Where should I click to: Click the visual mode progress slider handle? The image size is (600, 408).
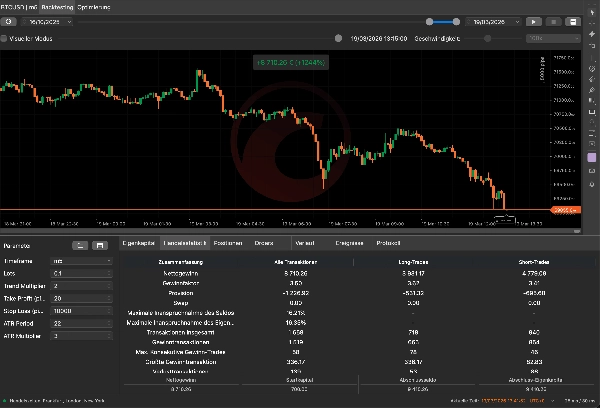(x=338, y=38)
